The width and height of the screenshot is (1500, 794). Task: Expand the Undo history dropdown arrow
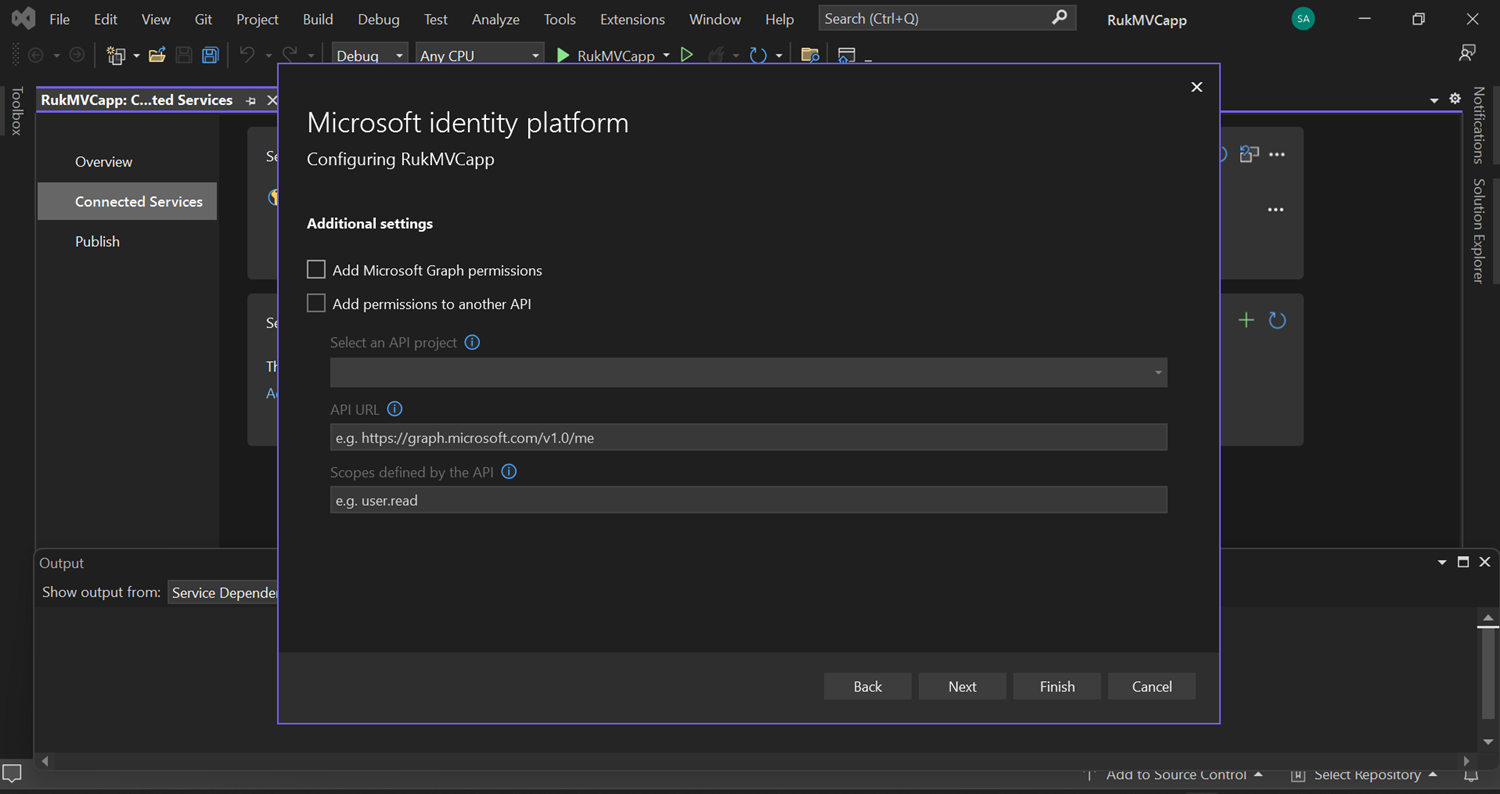[268, 56]
